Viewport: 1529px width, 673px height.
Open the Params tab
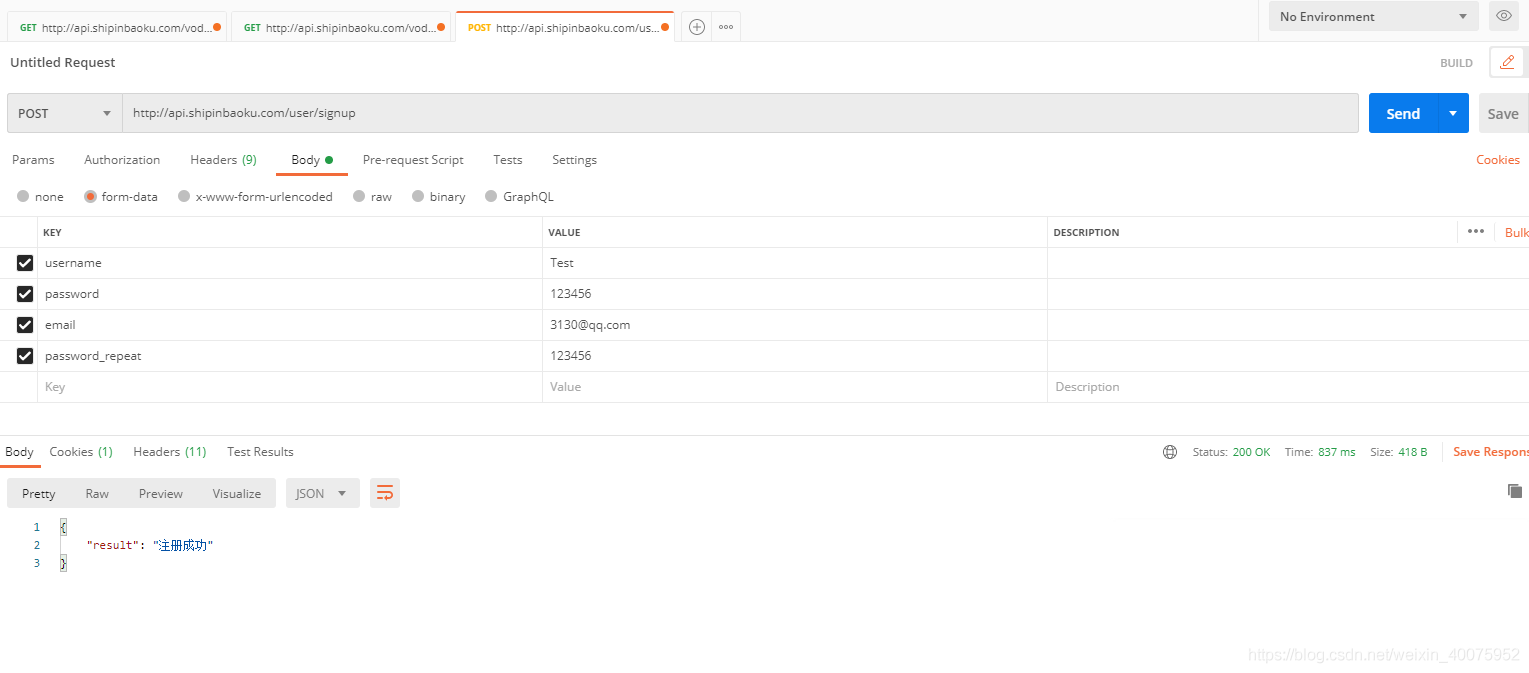33,160
